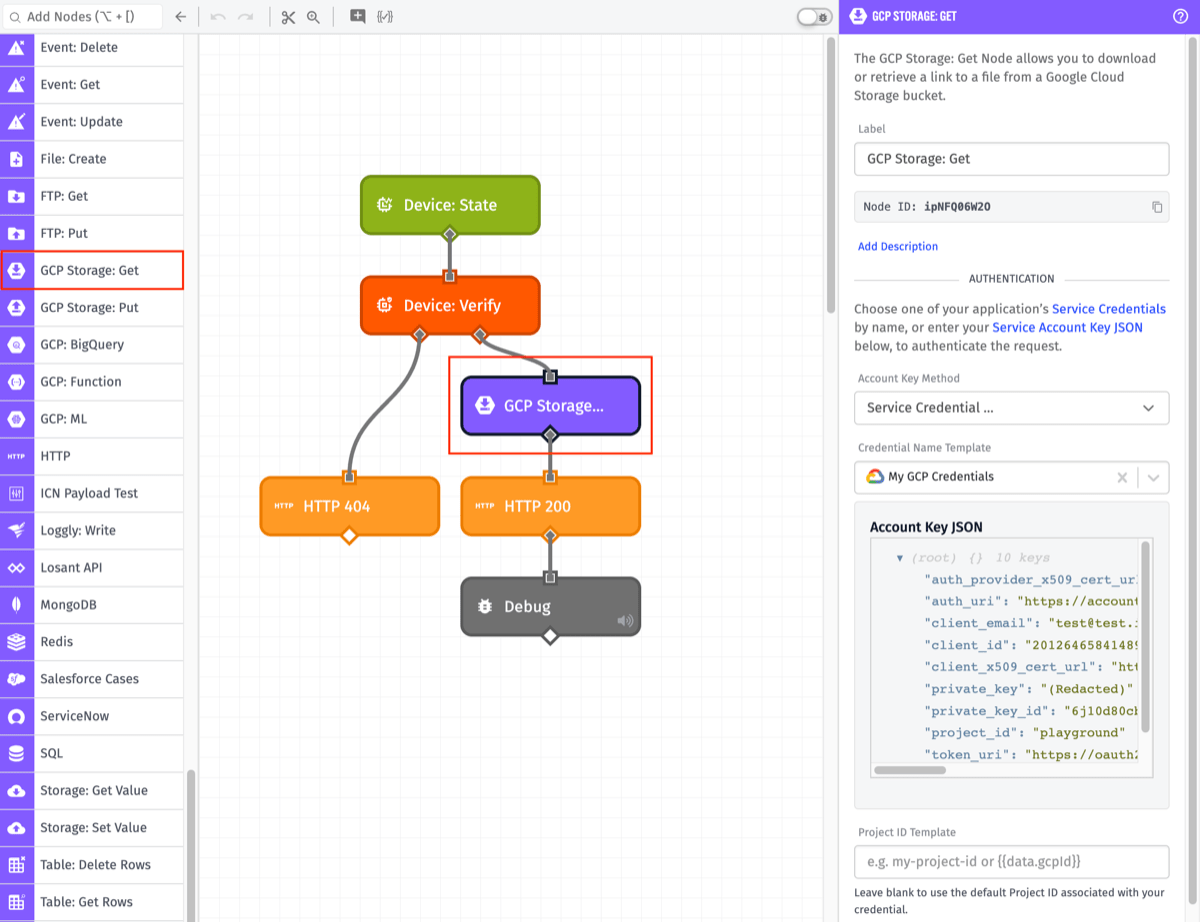Choose Table: Get Rows palette node
This screenshot has height=922, width=1200.
click(92, 902)
